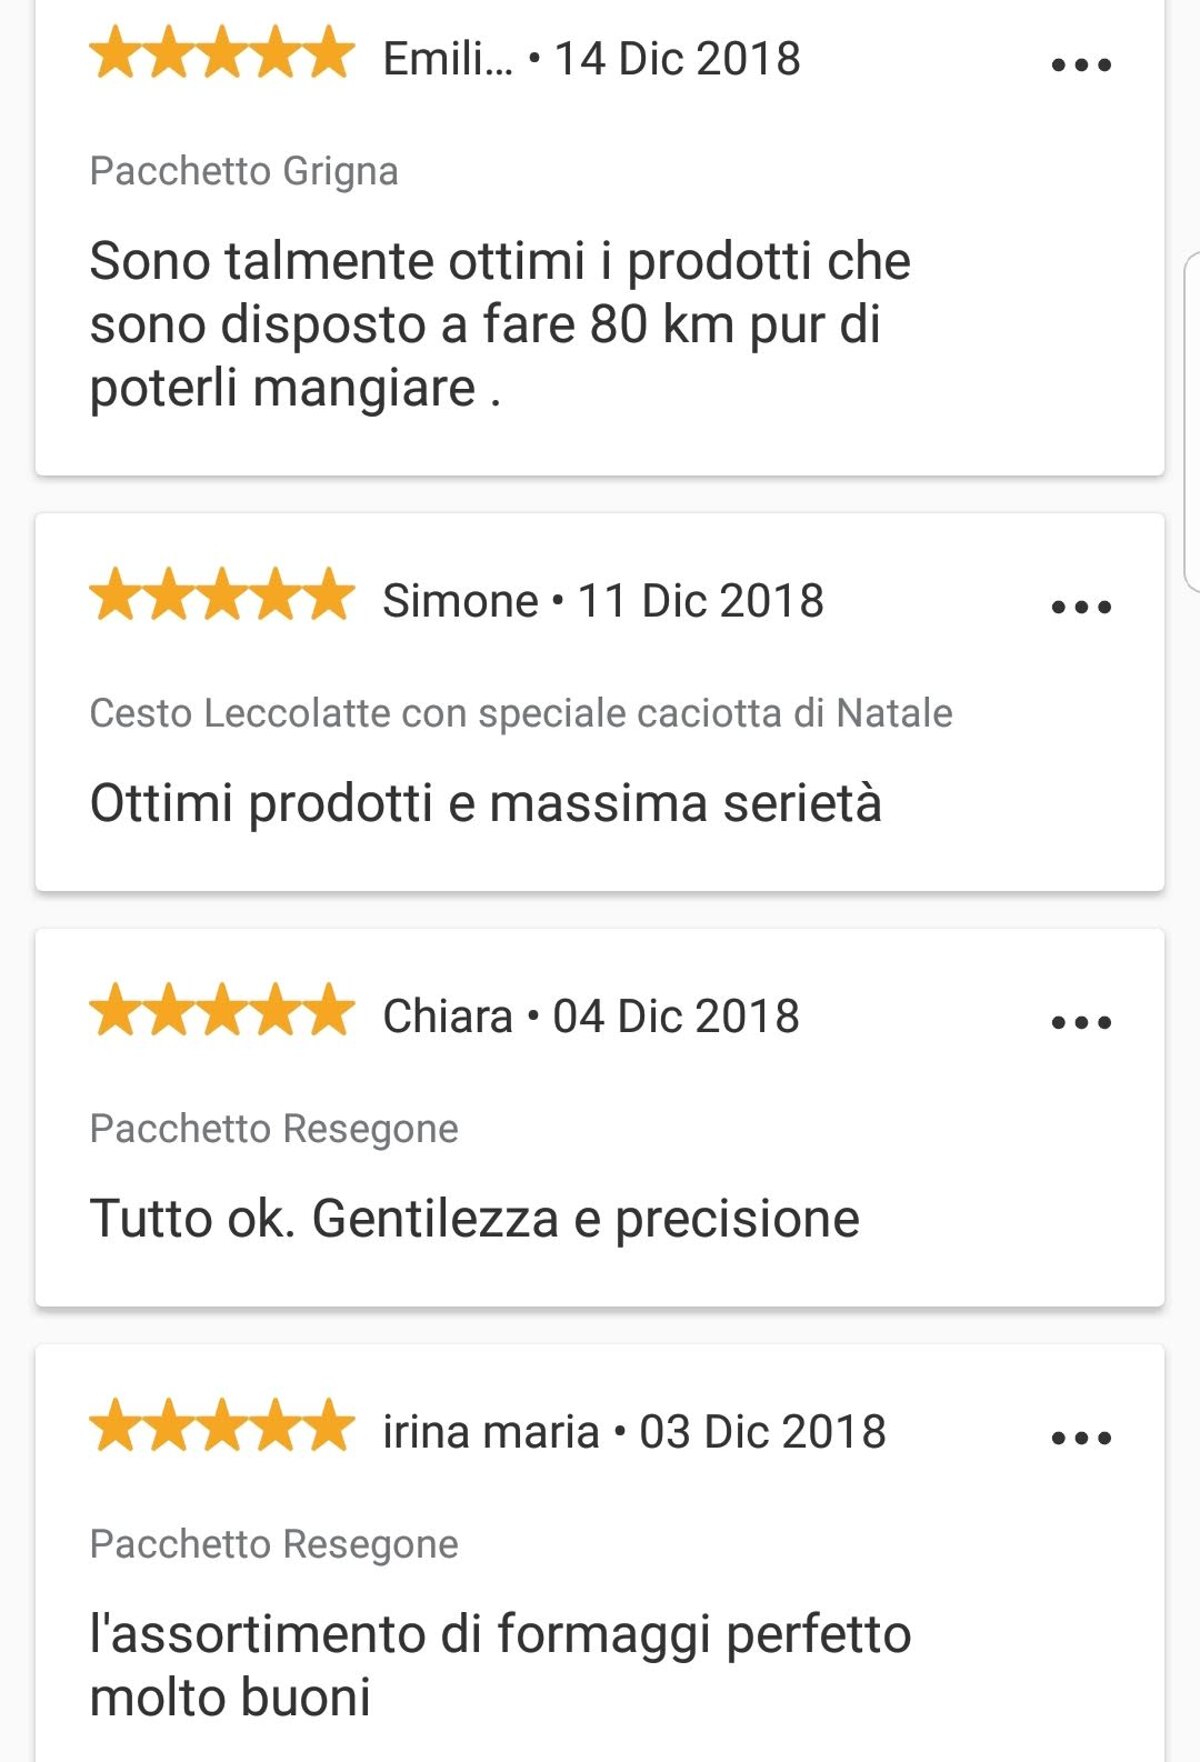Click the stars on Chiara's review

[221, 1012]
